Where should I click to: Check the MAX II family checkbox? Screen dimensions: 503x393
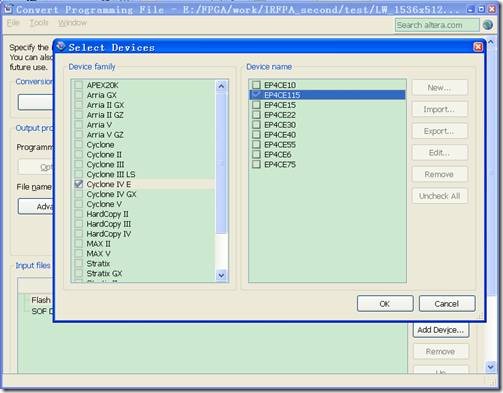[x=79, y=244]
